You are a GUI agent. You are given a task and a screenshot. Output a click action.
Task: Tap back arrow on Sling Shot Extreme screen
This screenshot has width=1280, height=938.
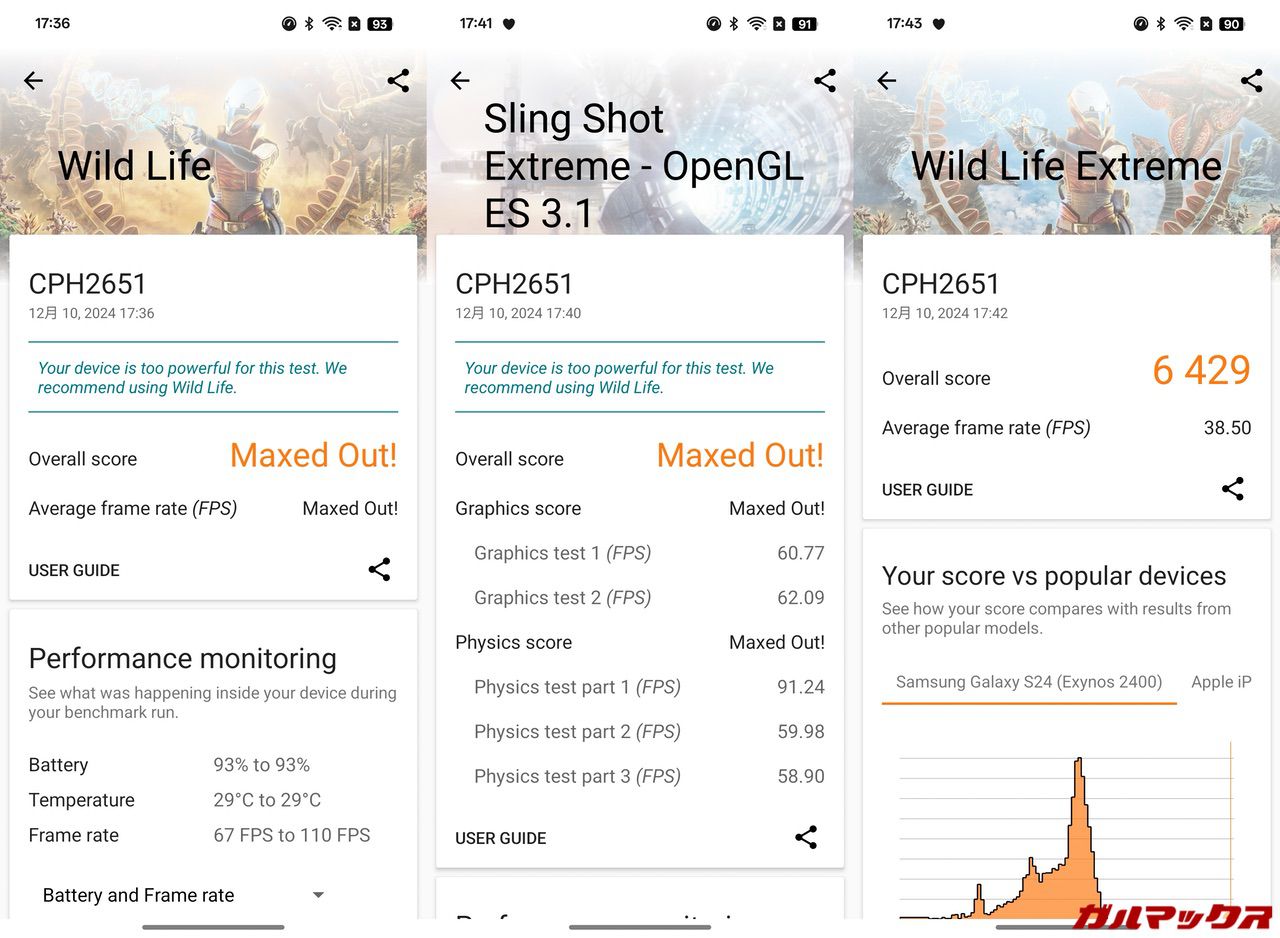pos(460,81)
